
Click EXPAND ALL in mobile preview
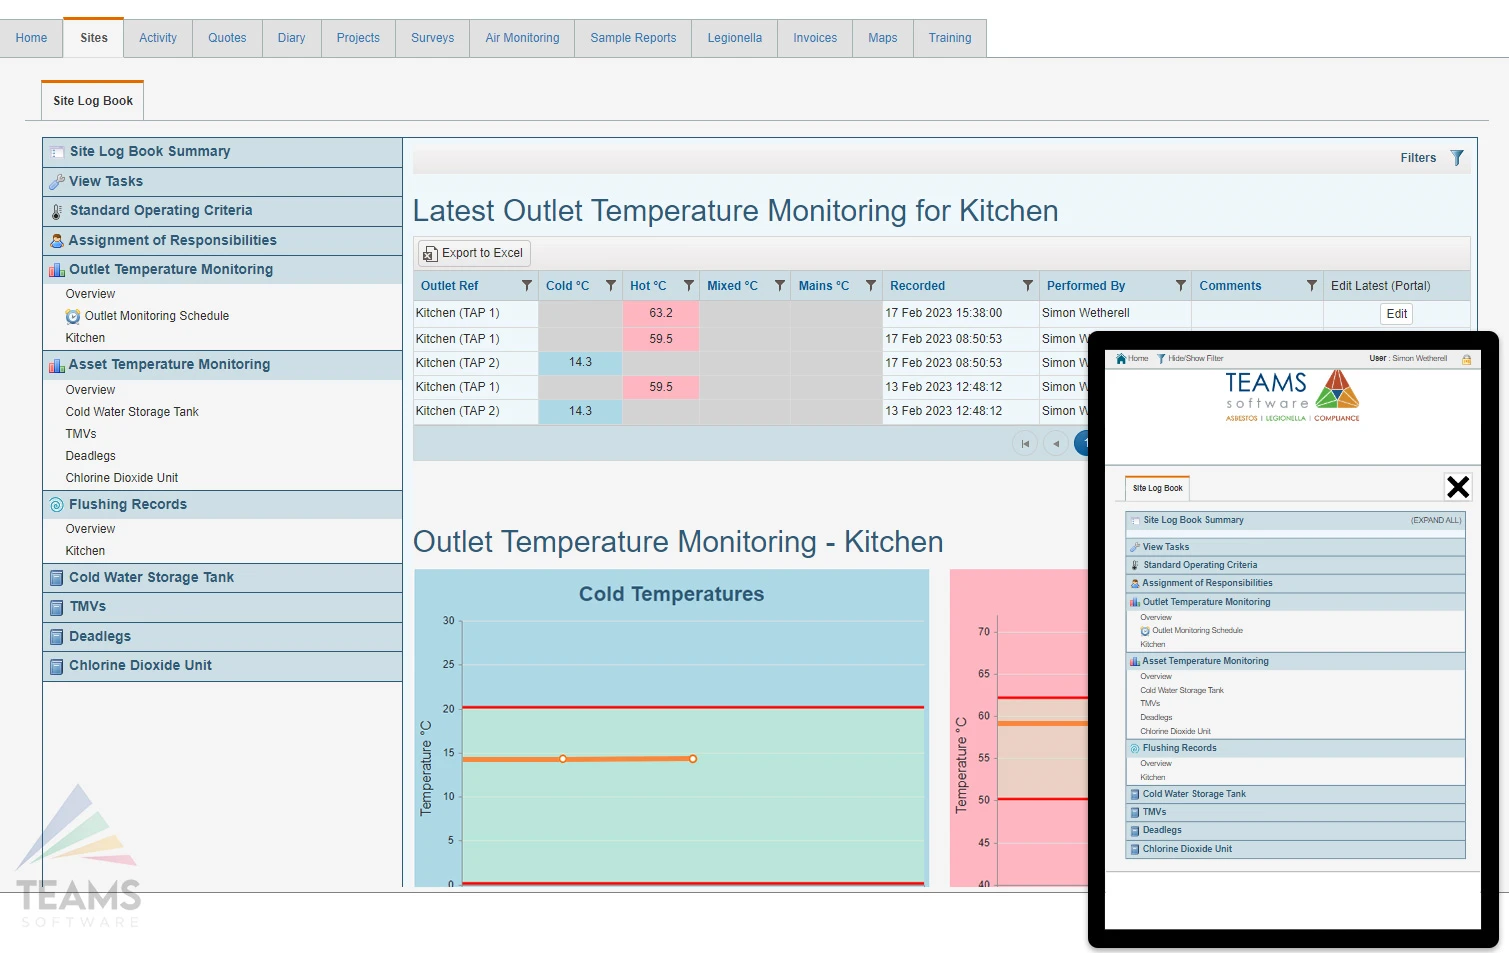[1435, 521]
